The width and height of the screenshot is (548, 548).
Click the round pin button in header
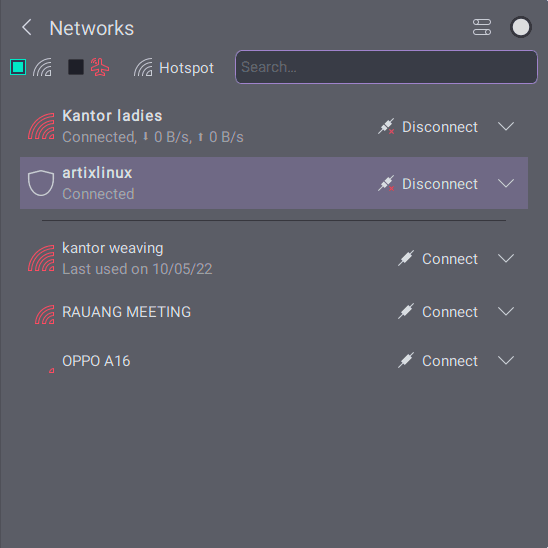coord(521,27)
